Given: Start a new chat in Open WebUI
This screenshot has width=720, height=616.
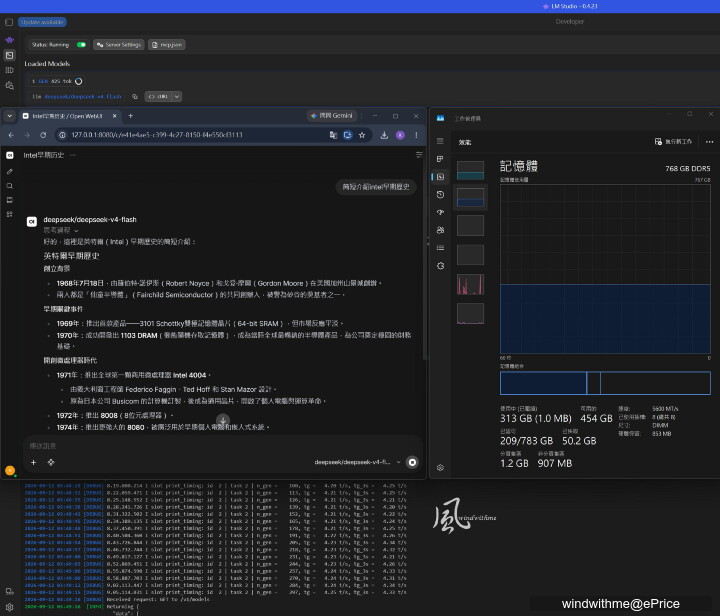Looking at the screenshot, I should pos(10,171).
